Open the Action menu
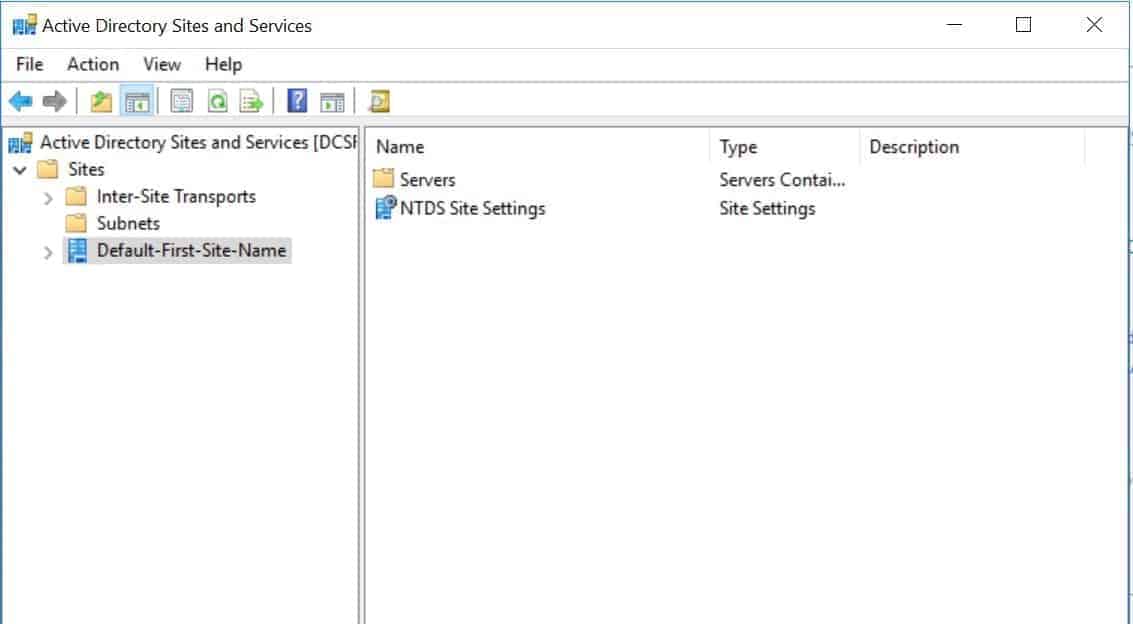Screen dimensions: 1133x624 92,64
